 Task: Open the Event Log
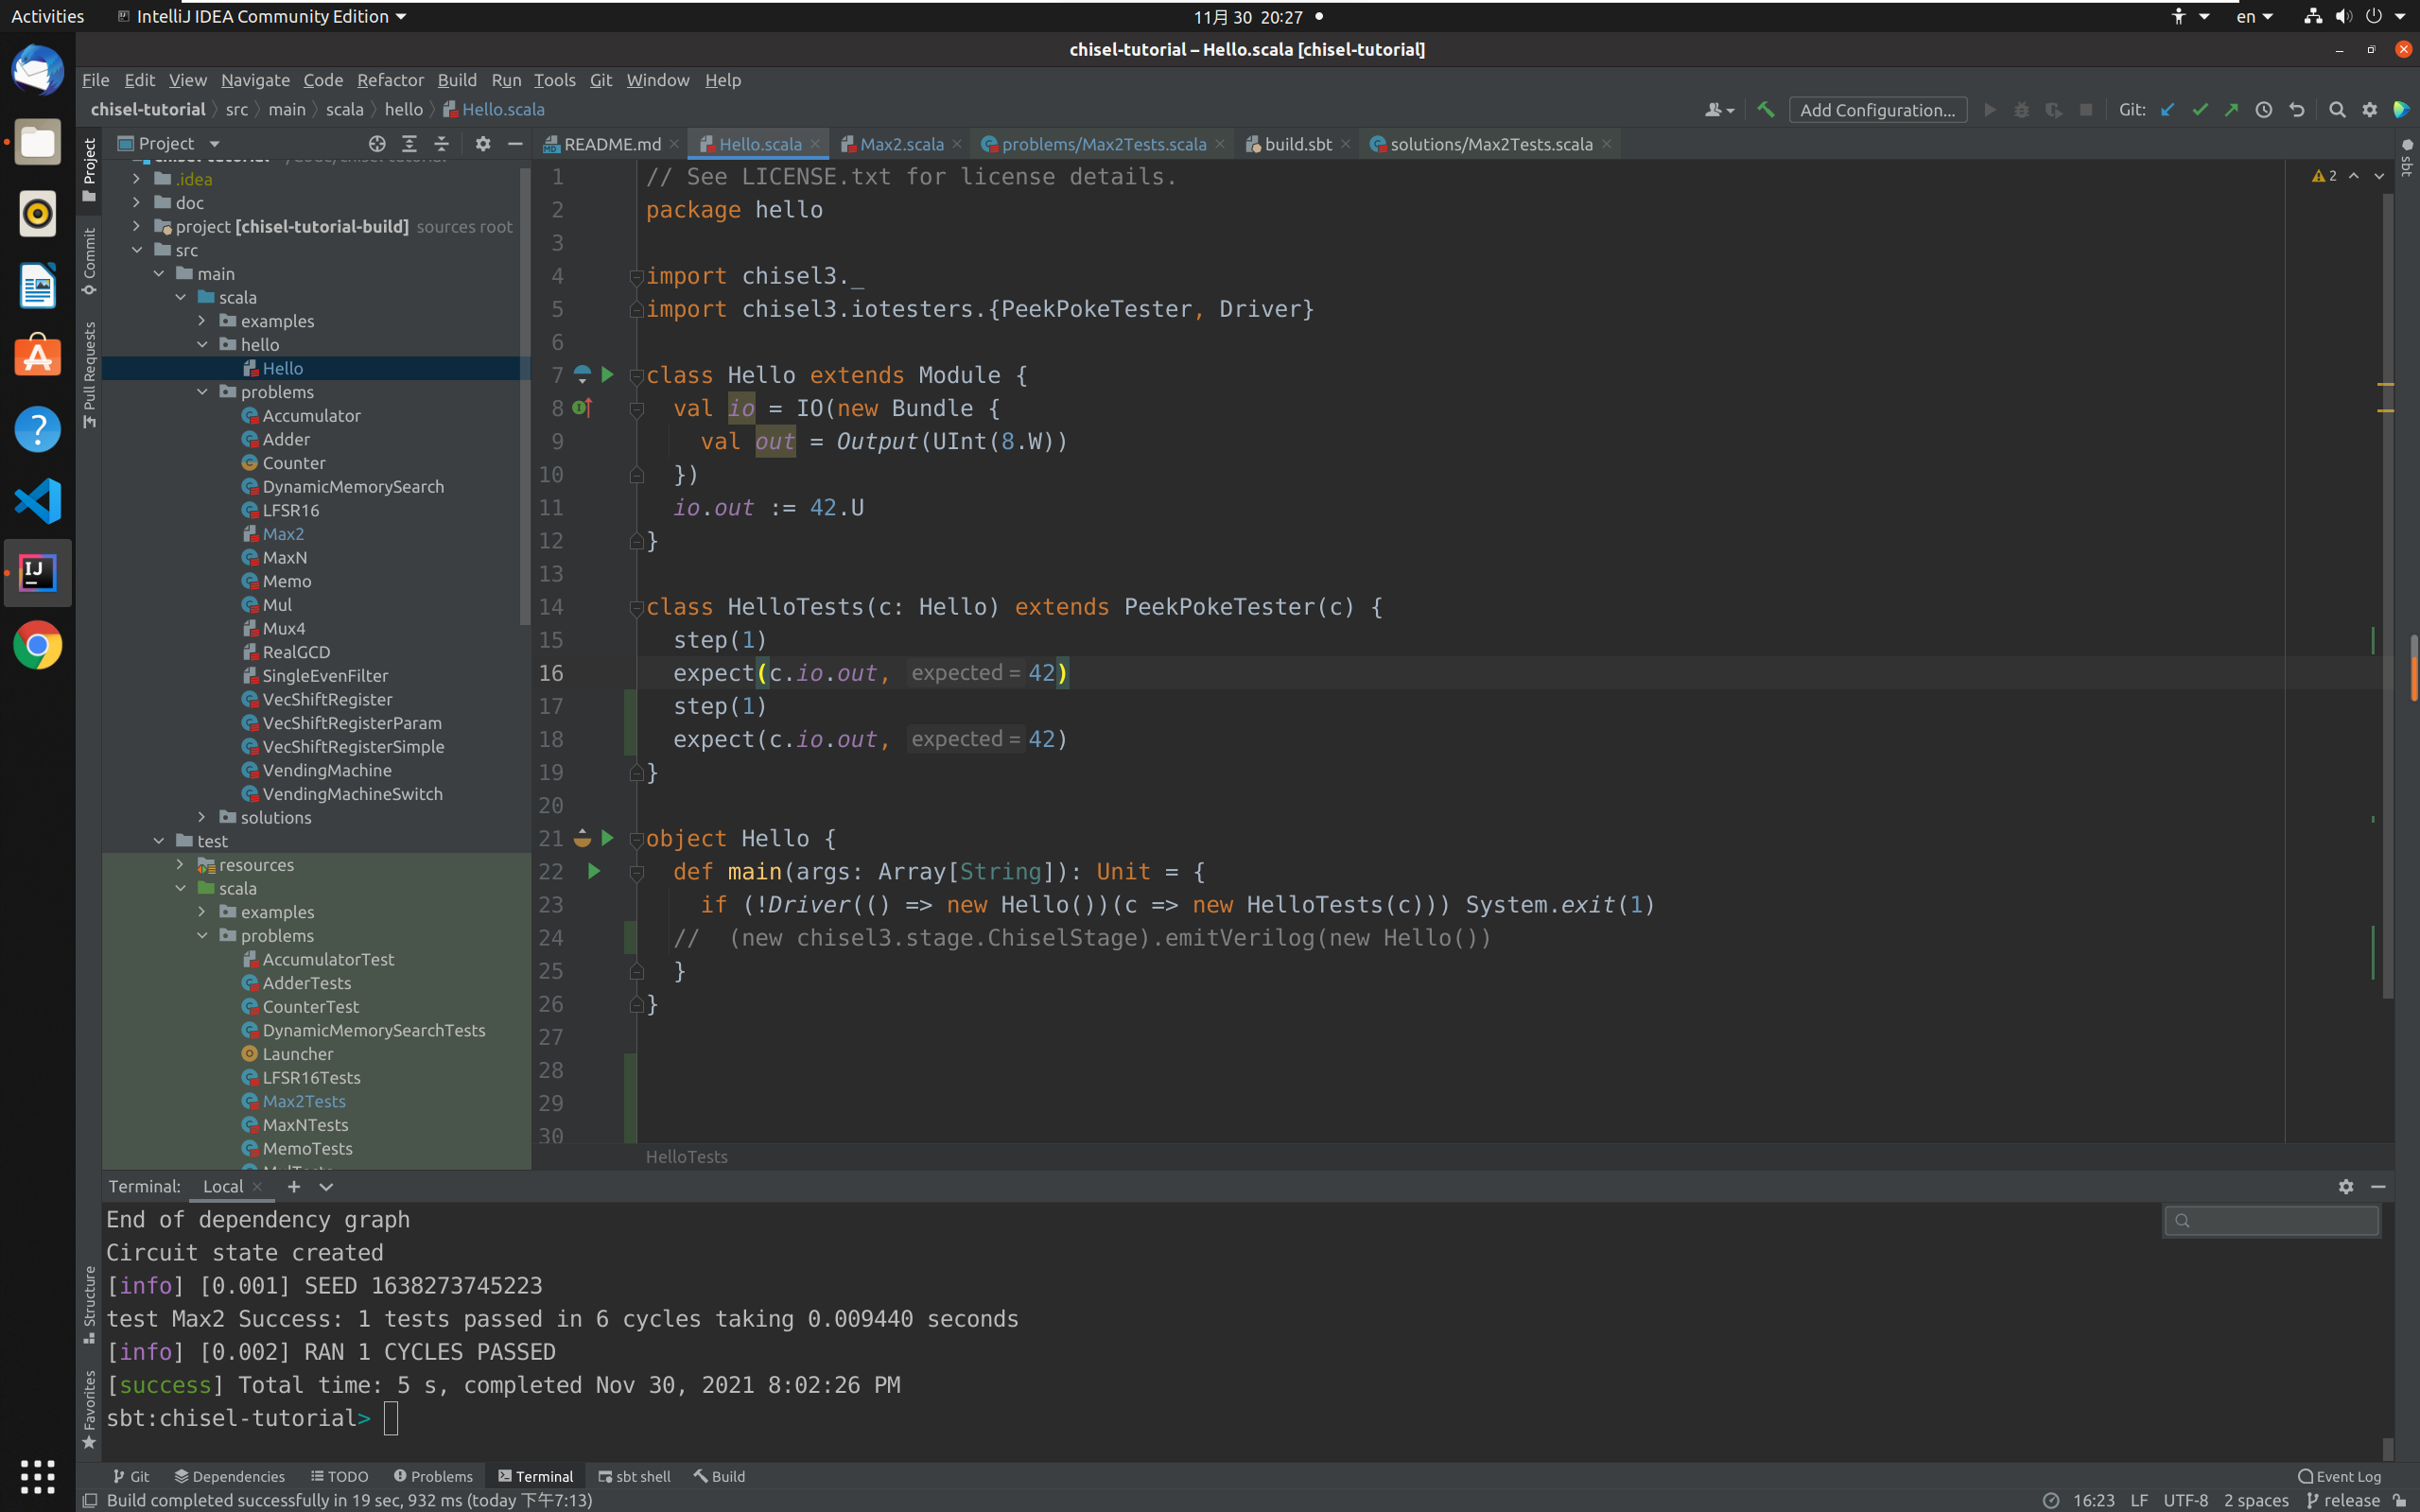pos(2339,1476)
